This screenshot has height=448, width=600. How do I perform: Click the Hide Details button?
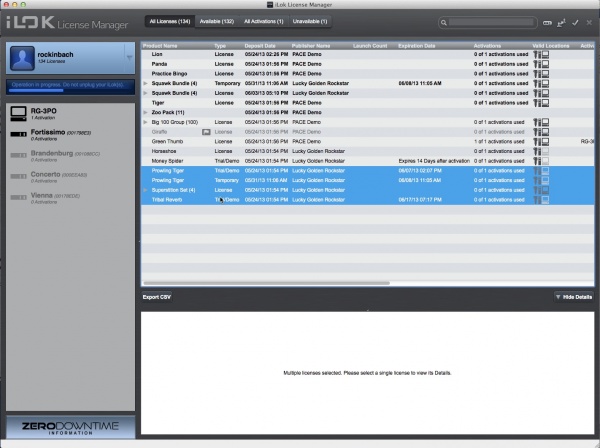coord(574,297)
